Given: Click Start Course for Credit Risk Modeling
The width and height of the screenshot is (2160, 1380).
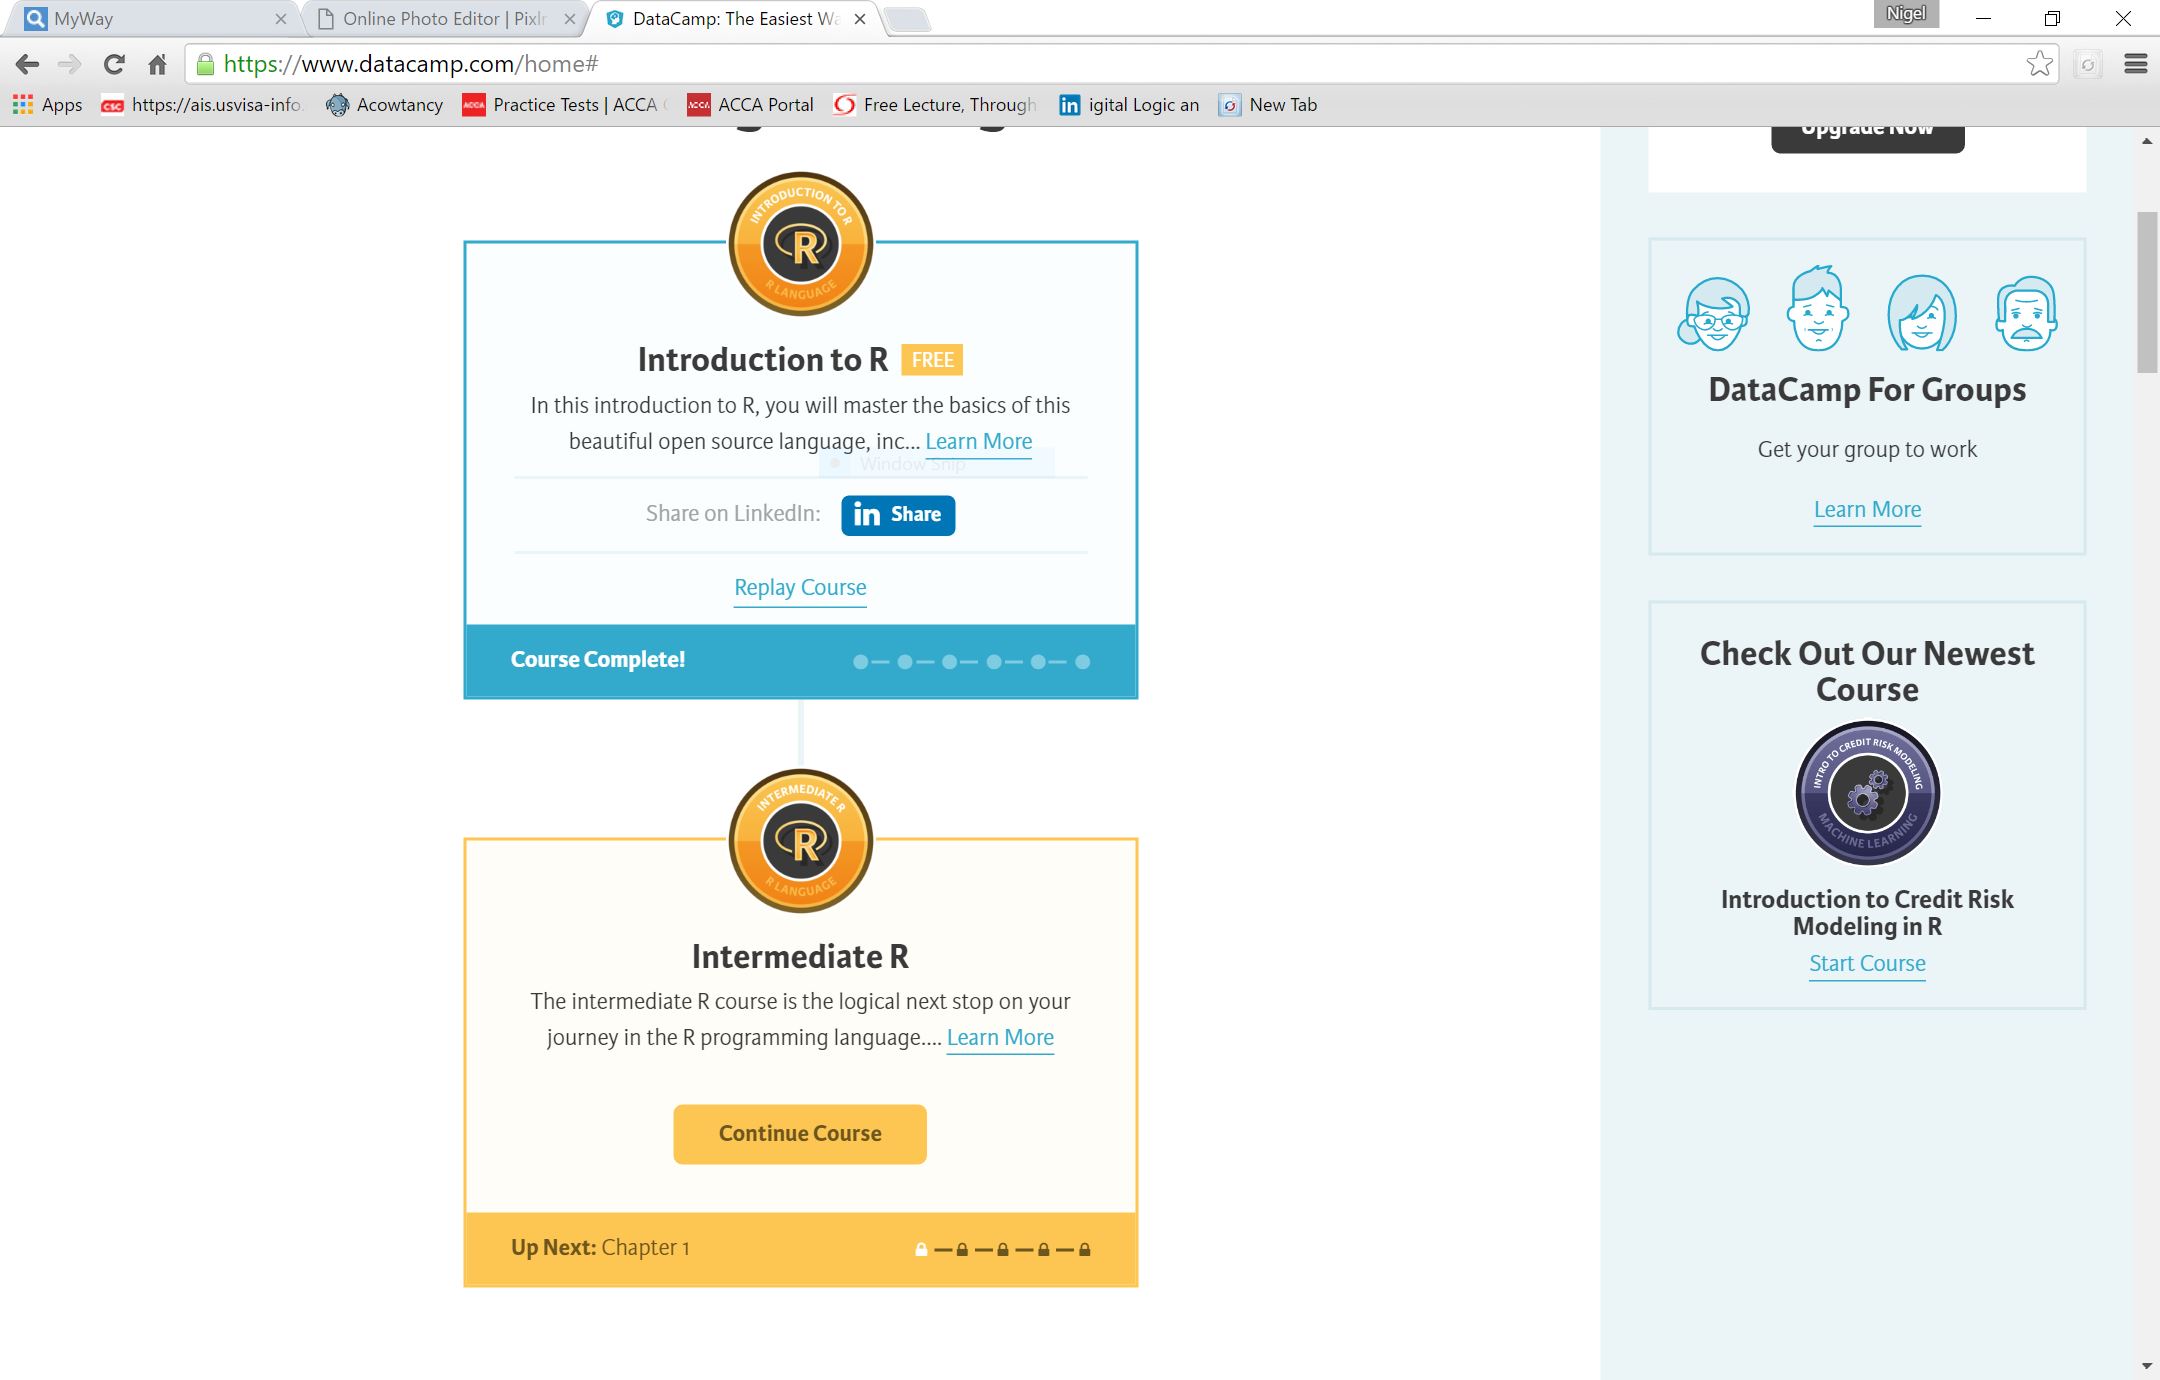Looking at the screenshot, I should (x=1867, y=964).
